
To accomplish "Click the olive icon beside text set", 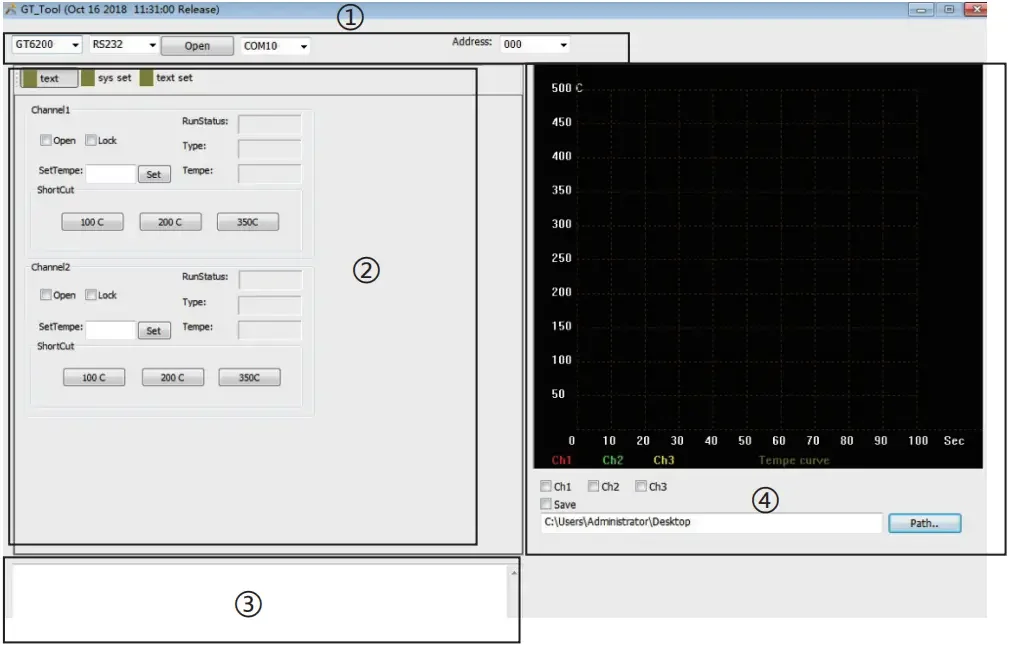I will click(x=146, y=78).
